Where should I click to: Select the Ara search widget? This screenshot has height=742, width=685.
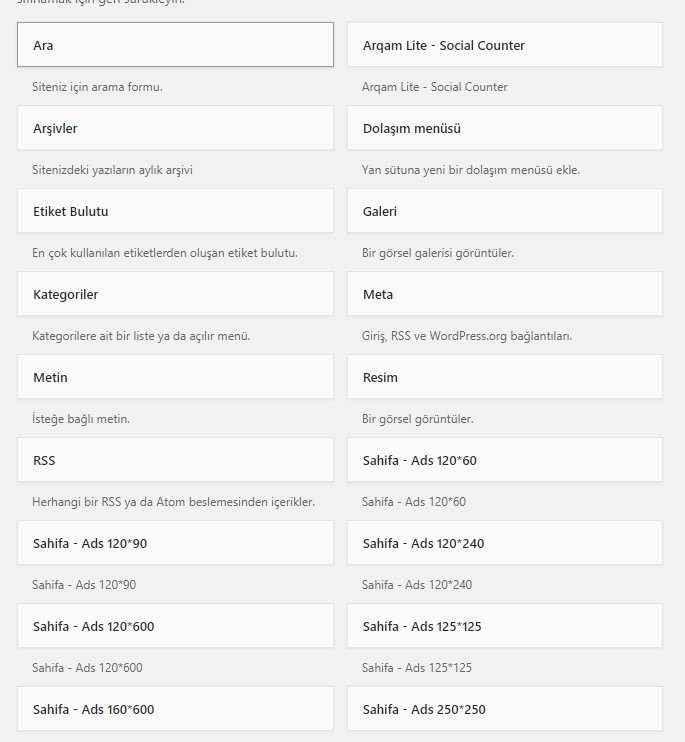tap(175, 44)
